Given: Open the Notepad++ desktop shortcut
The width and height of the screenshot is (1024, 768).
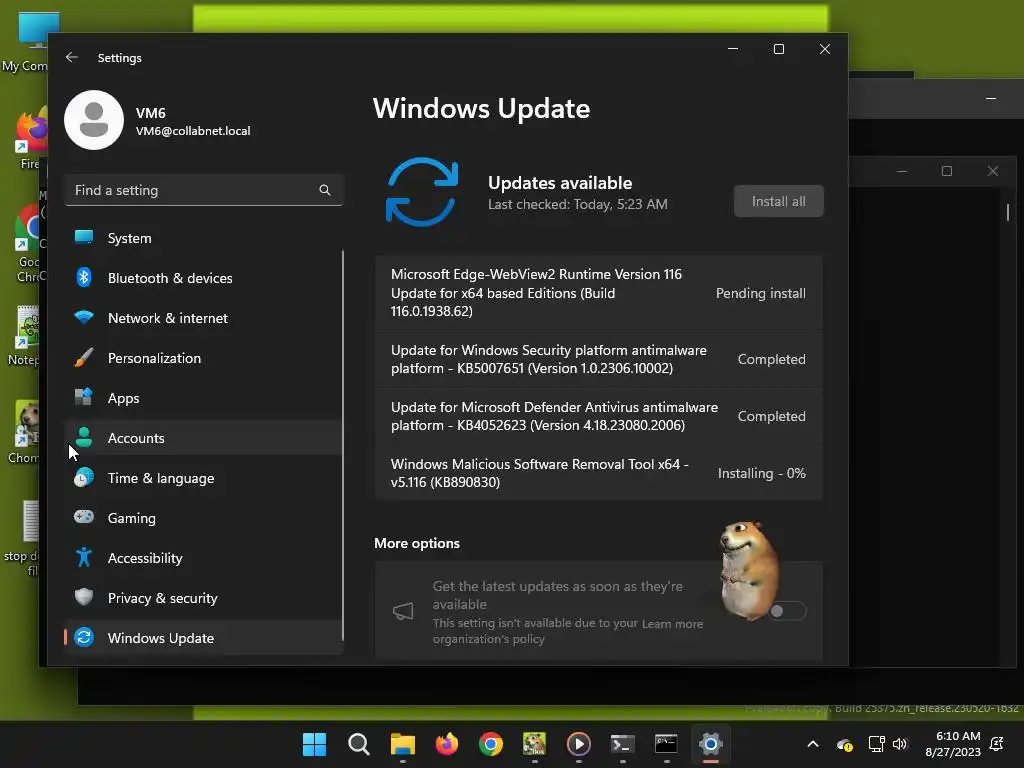Looking at the screenshot, I should point(24,336).
